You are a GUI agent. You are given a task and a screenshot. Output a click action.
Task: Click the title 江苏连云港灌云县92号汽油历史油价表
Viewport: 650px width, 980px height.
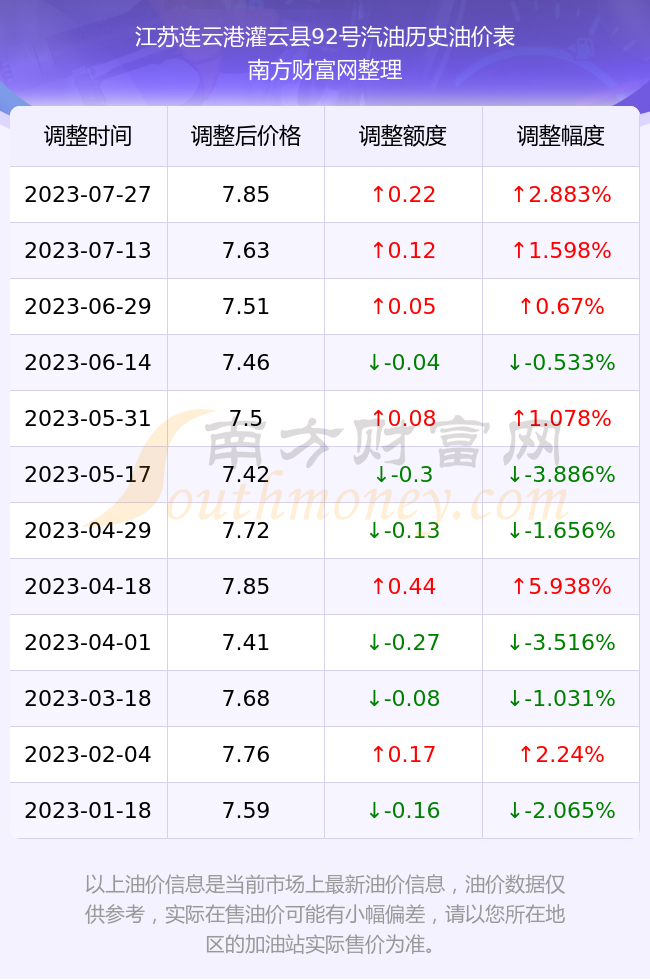coord(325,37)
